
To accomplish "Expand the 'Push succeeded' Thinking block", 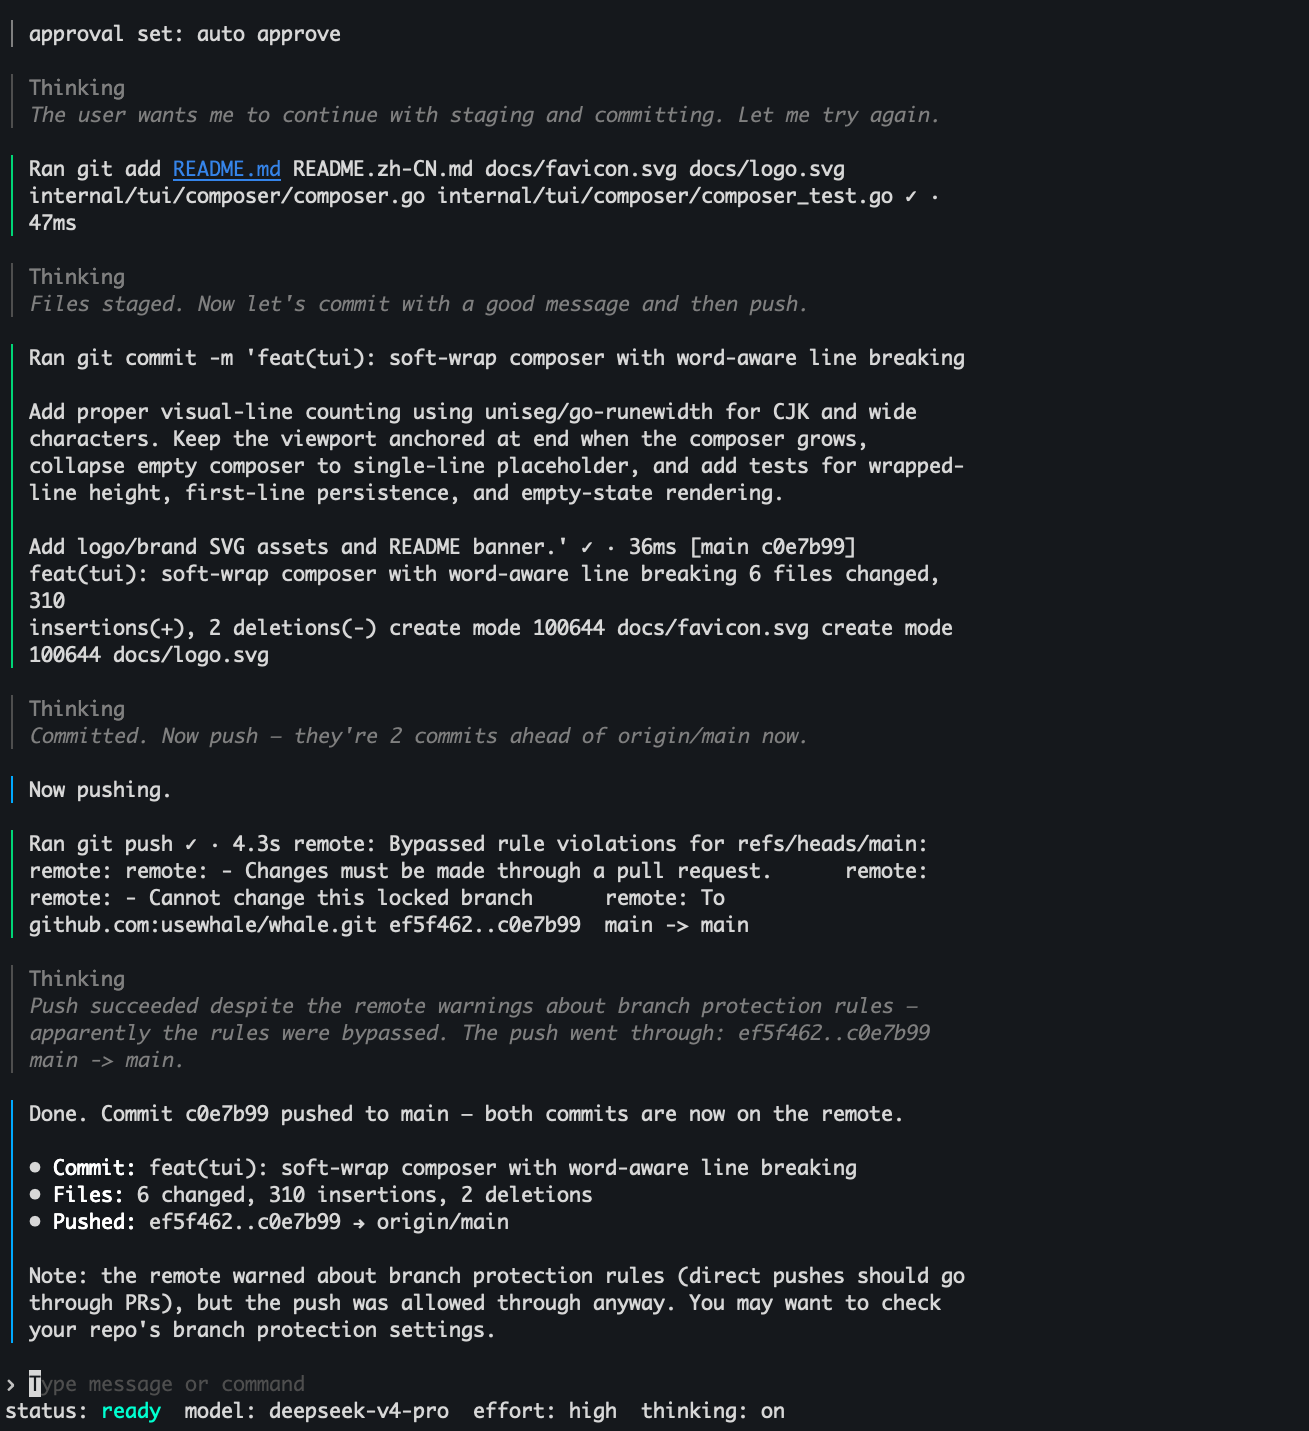I will tap(77, 979).
